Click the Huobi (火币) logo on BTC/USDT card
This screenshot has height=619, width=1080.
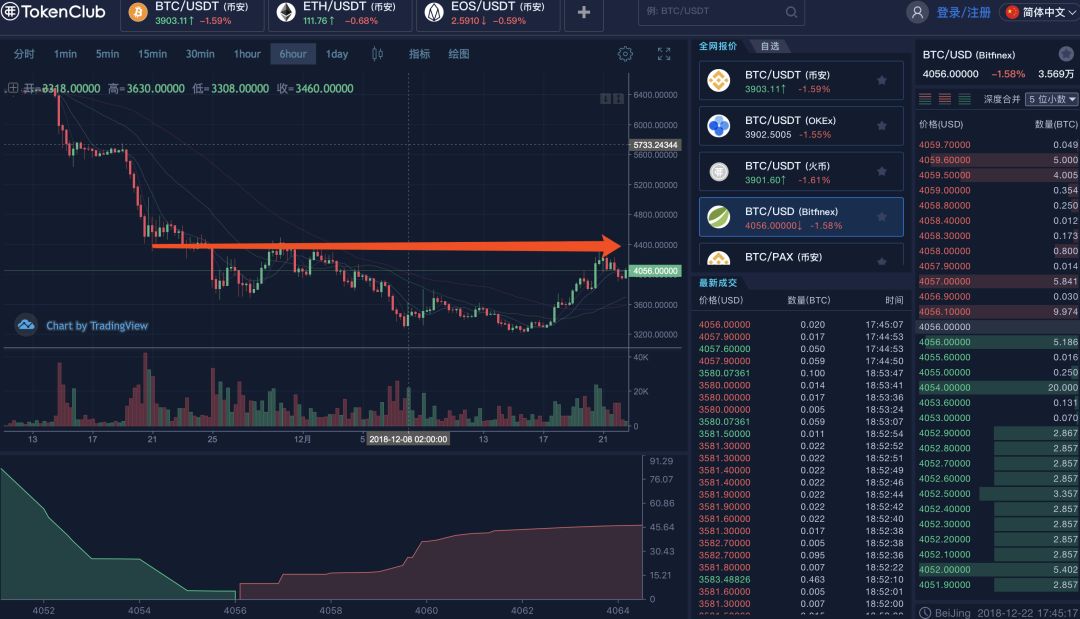[x=719, y=171]
